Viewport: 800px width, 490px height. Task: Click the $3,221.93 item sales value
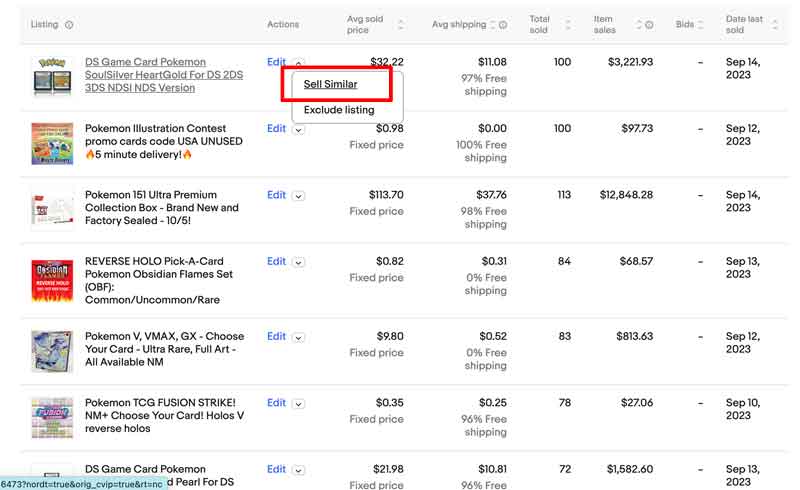630,62
